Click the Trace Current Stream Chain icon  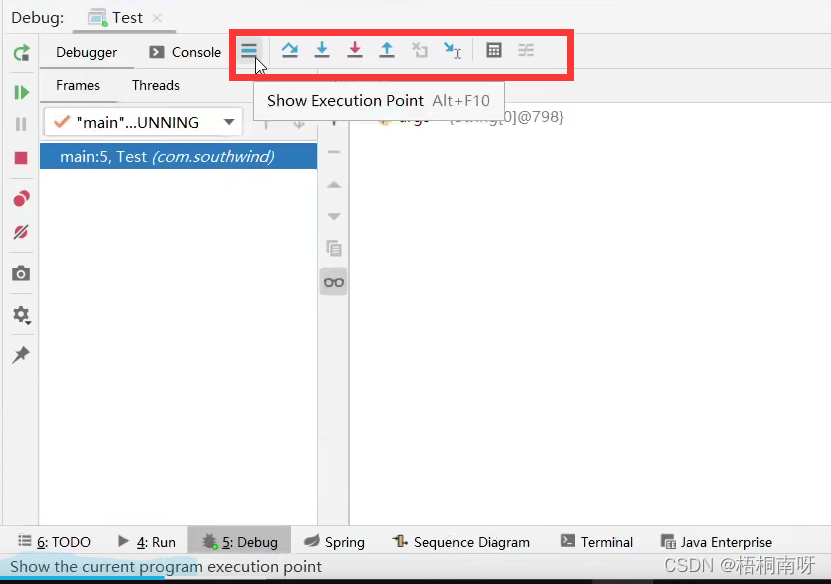click(526, 50)
